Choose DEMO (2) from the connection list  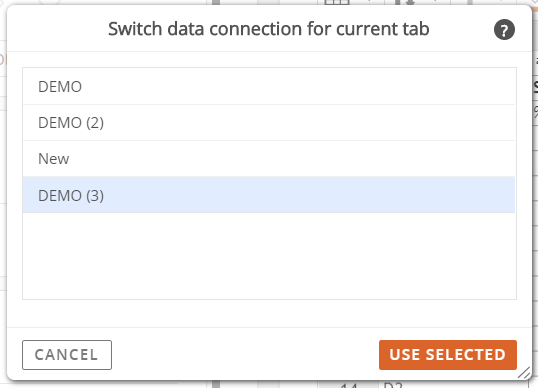pyautogui.click(x=269, y=123)
